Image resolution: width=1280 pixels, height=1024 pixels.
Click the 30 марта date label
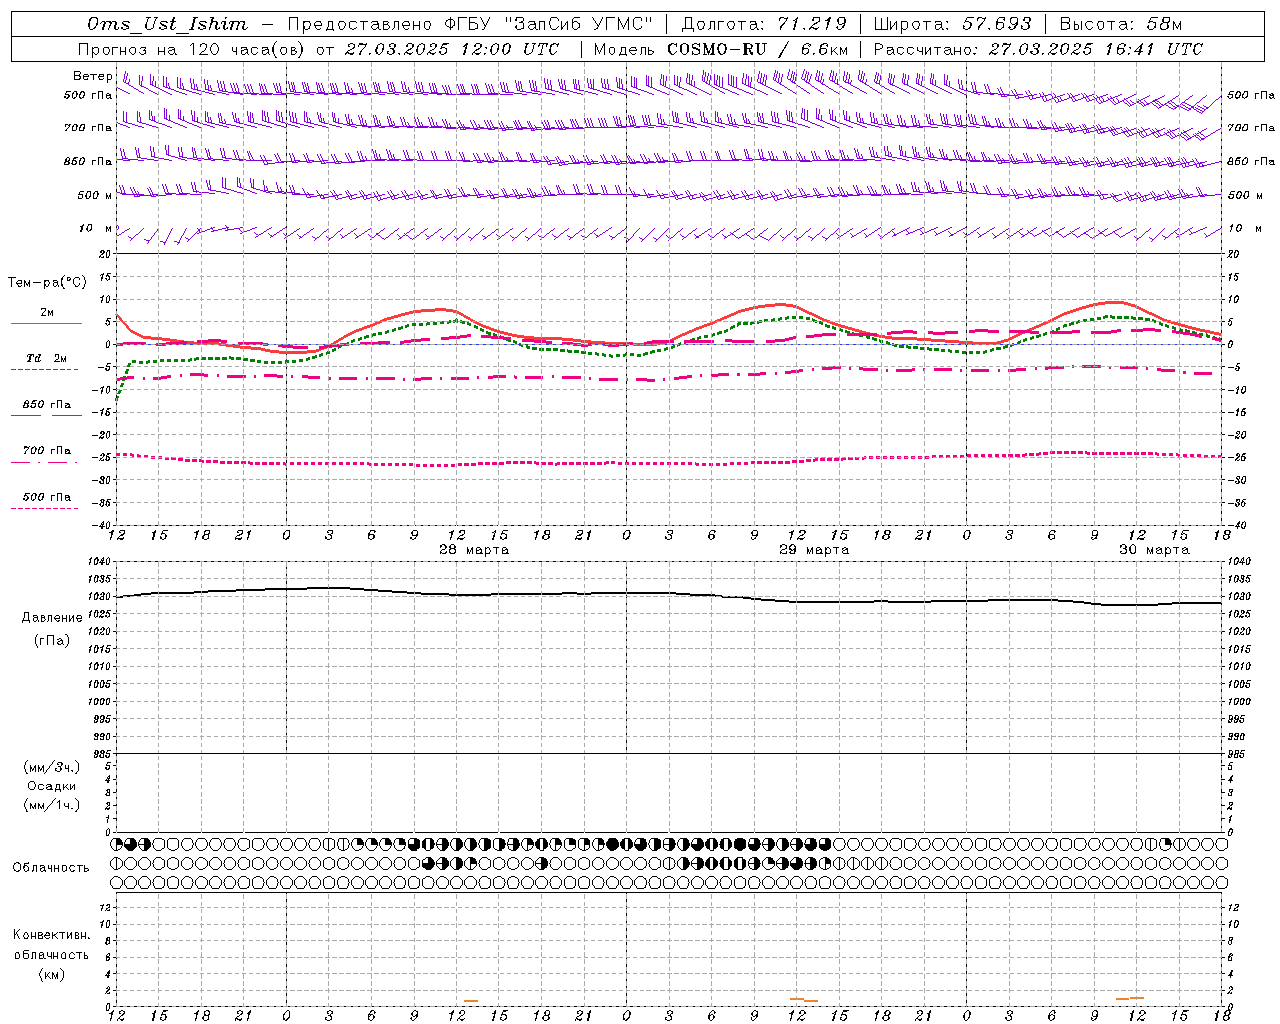click(x=1154, y=550)
